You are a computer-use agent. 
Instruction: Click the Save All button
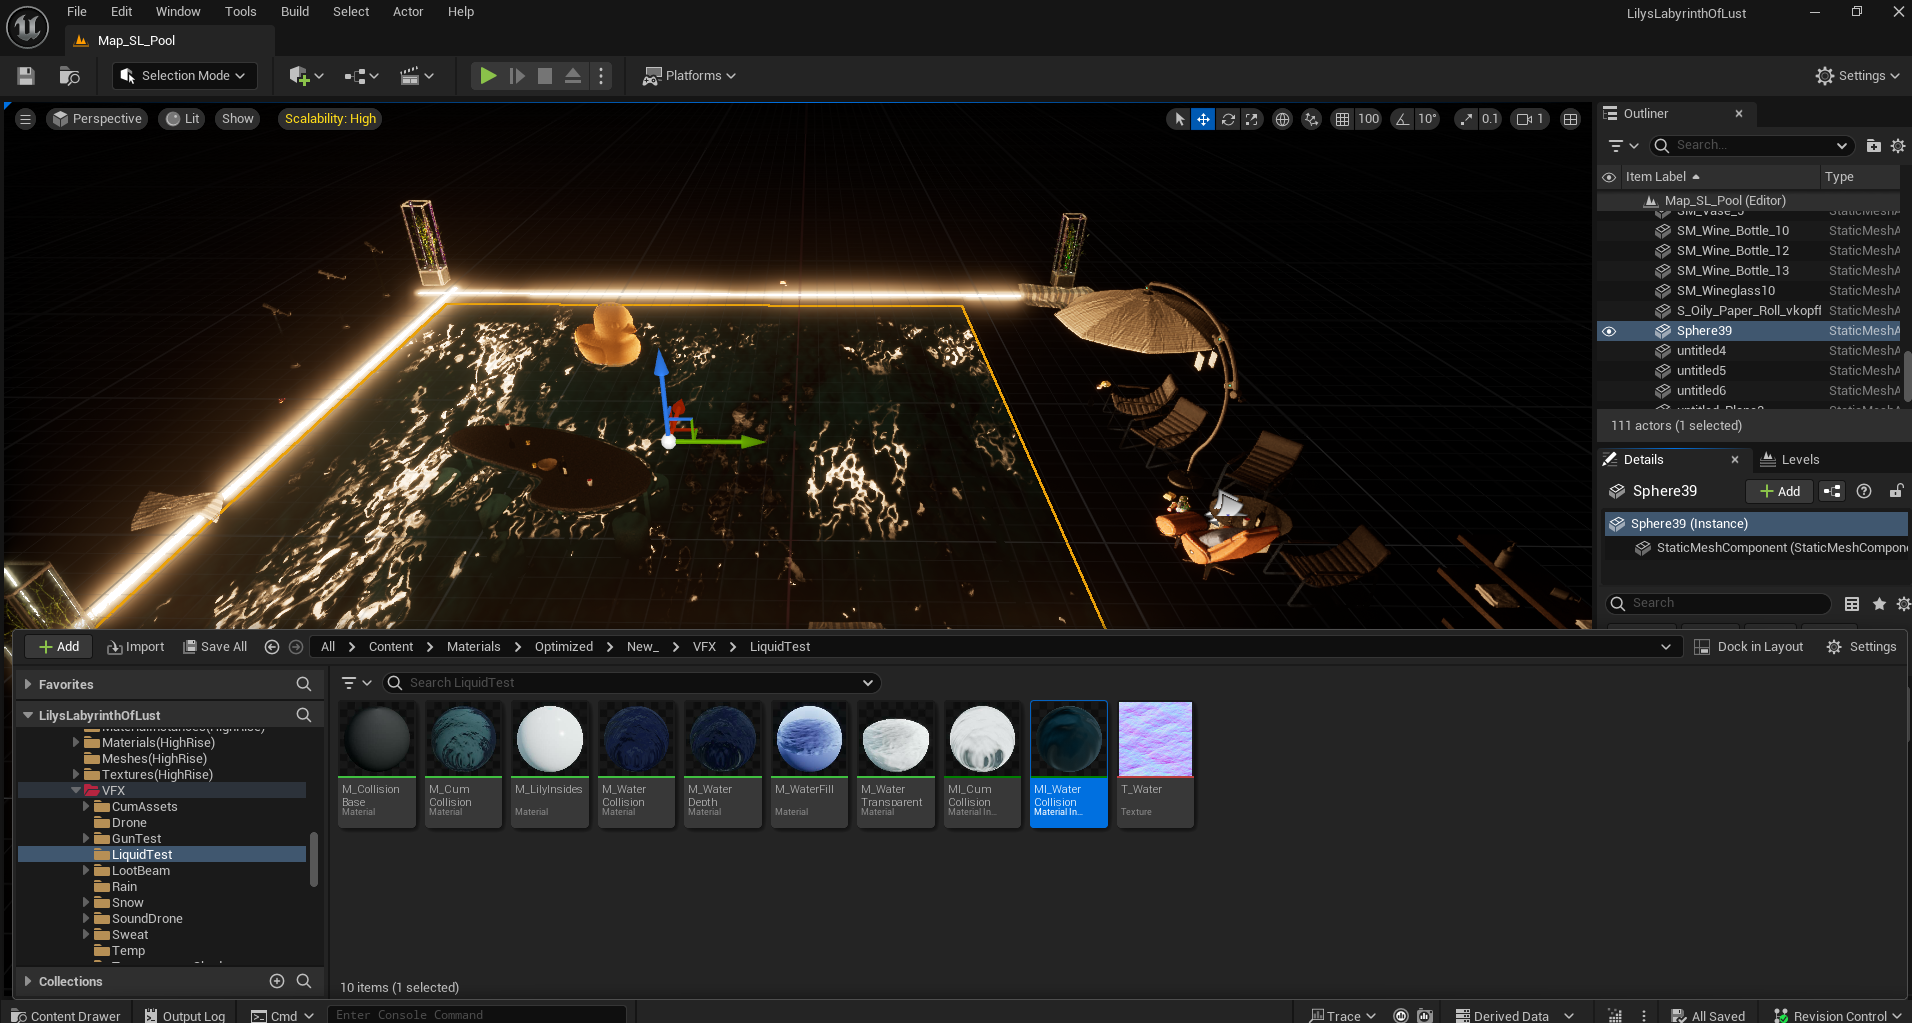click(x=215, y=647)
